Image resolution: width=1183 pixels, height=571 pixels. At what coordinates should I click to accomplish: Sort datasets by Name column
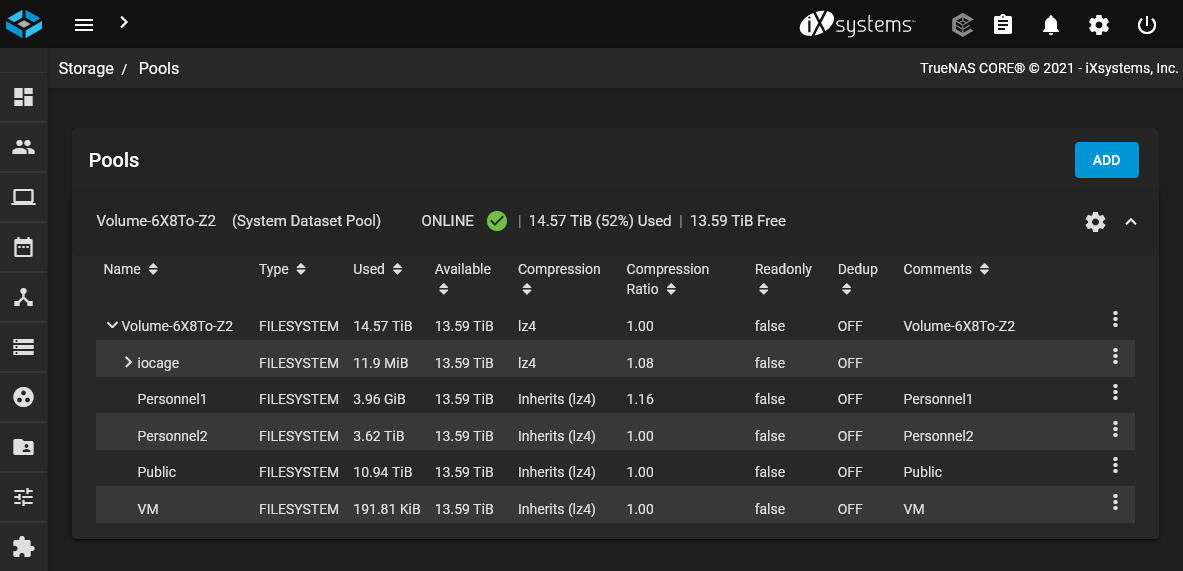pyautogui.click(x=131, y=269)
